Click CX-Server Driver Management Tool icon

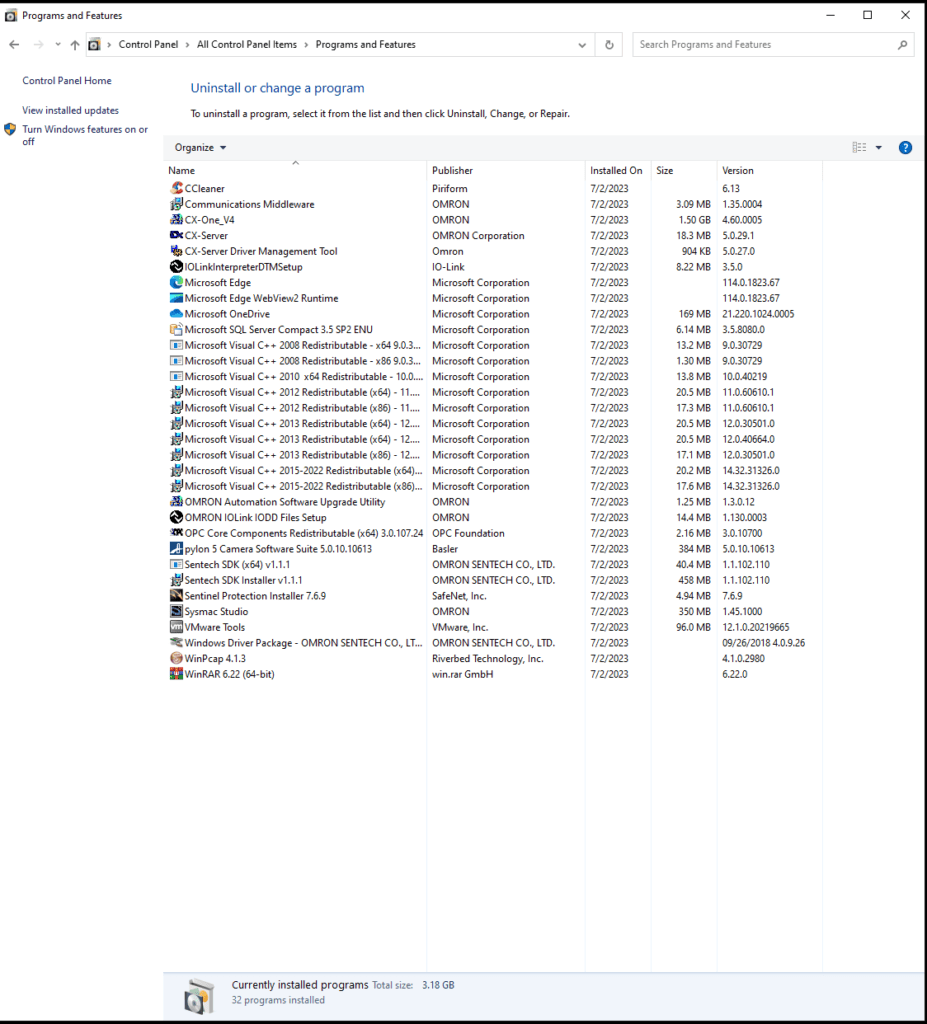(x=176, y=251)
